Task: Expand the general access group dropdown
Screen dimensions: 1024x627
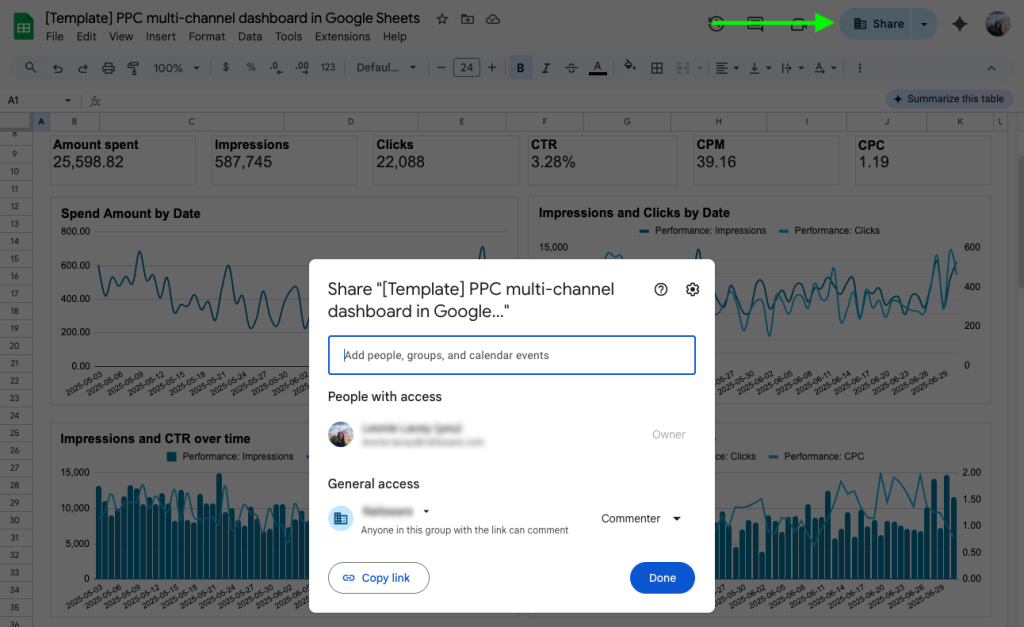Action: point(426,511)
